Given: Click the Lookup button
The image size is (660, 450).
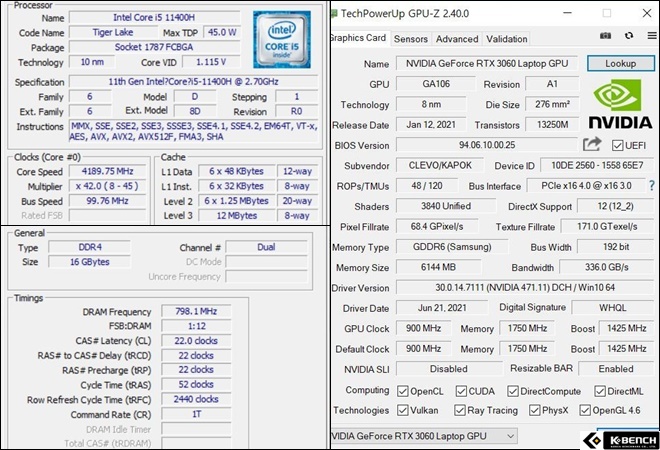Looking at the screenshot, I should [x=620, y=64].
